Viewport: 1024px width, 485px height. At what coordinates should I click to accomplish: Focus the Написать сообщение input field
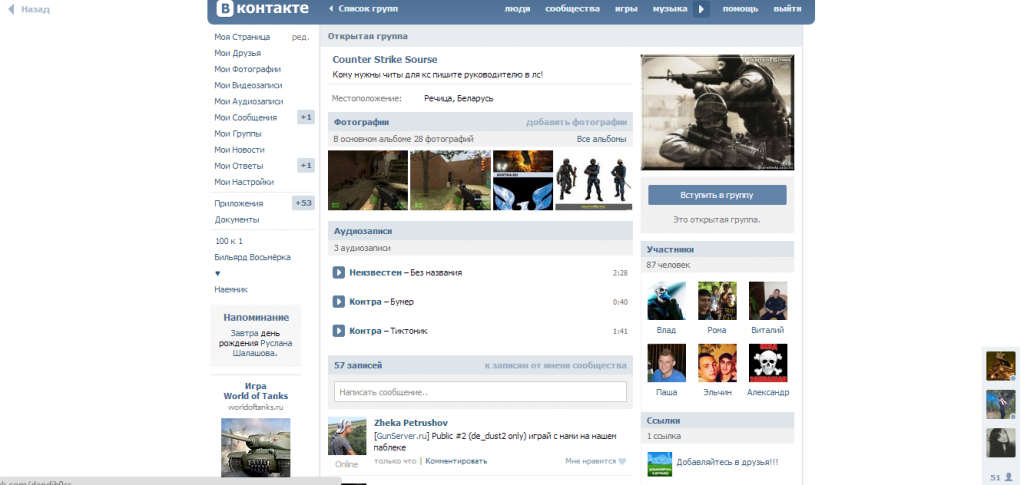coord(480,392)
